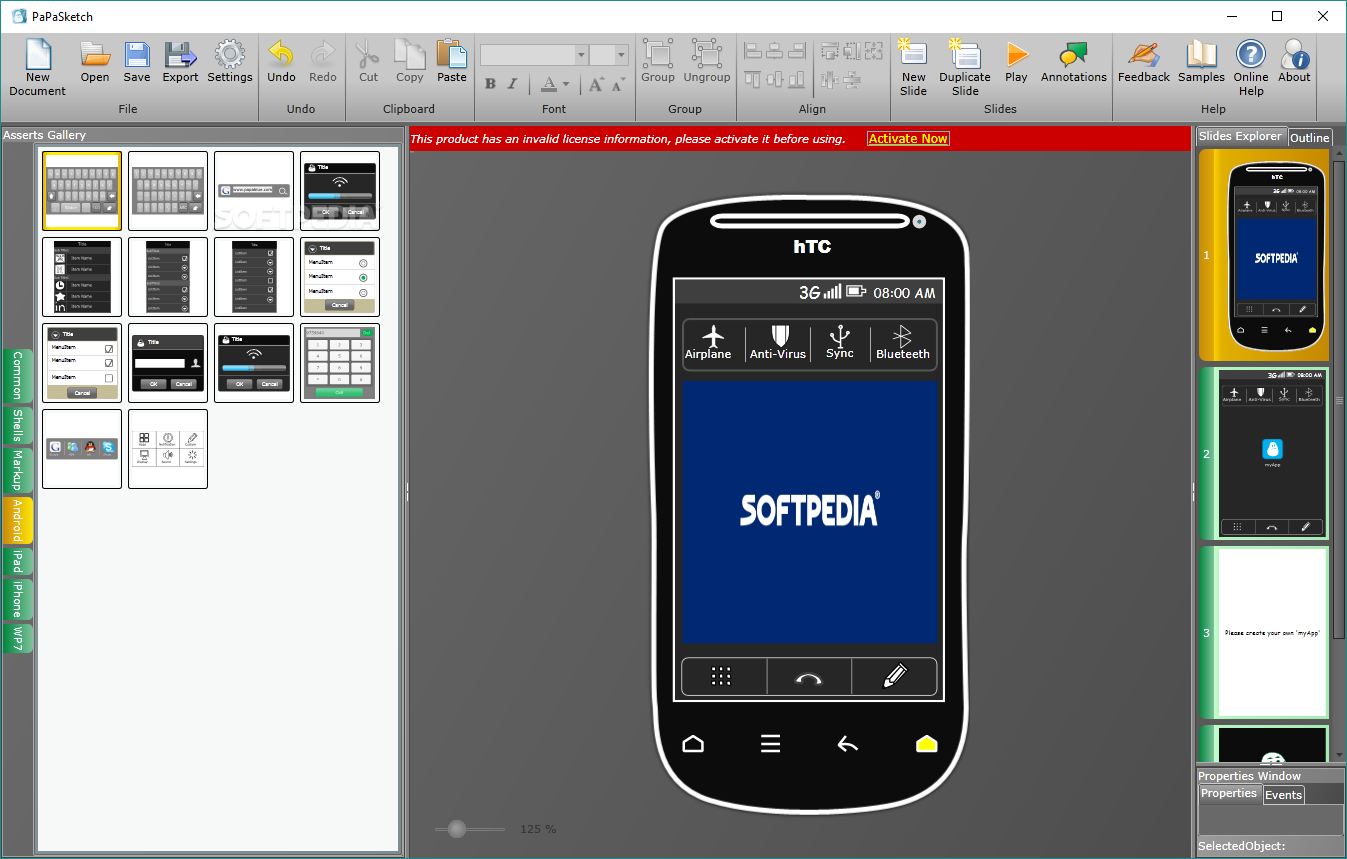The height and width of the screenshot is (859, 1347).
Task: Switch to the Markup assets tab
Action: (18, 470)
